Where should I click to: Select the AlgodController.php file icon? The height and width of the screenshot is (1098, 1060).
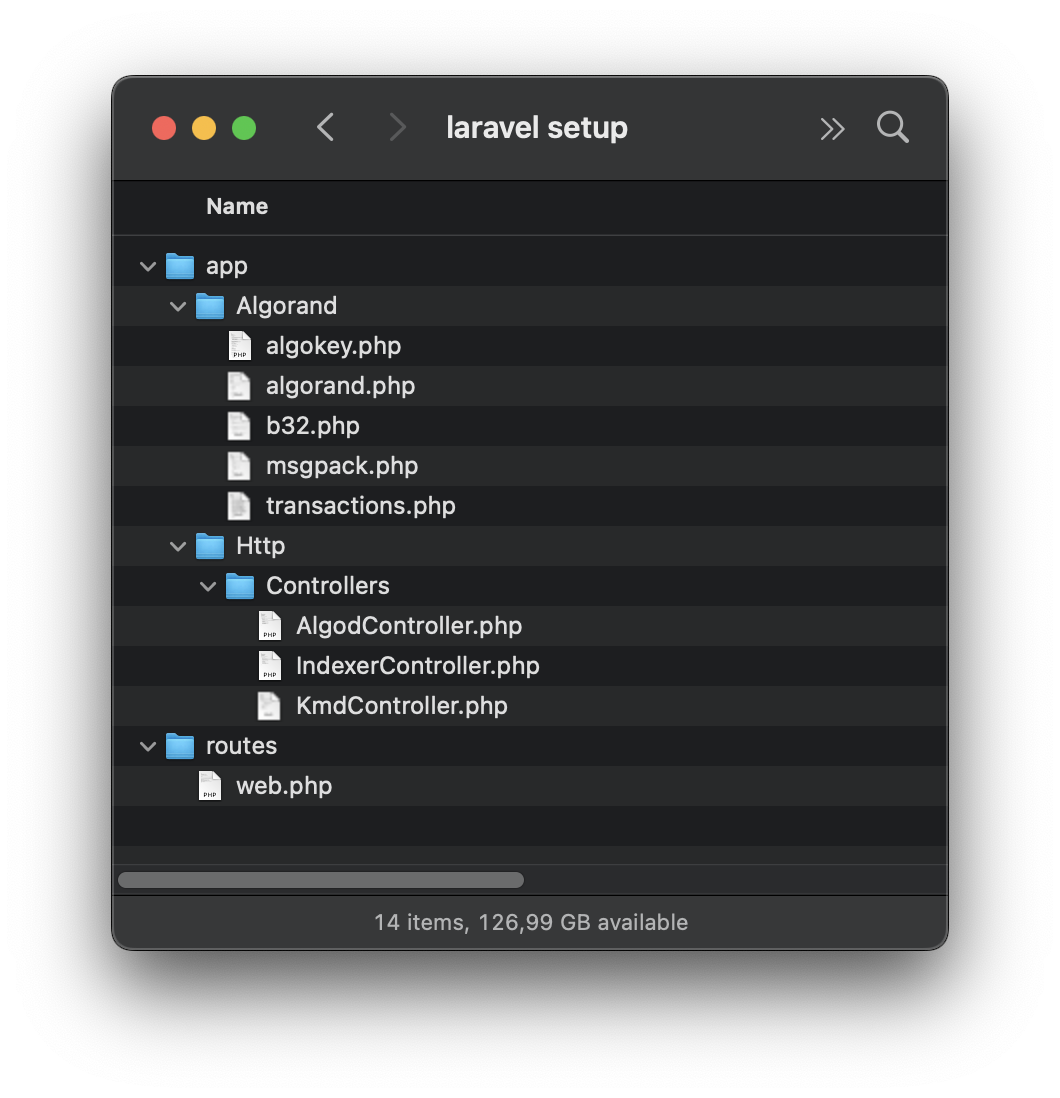pos(270,626)
